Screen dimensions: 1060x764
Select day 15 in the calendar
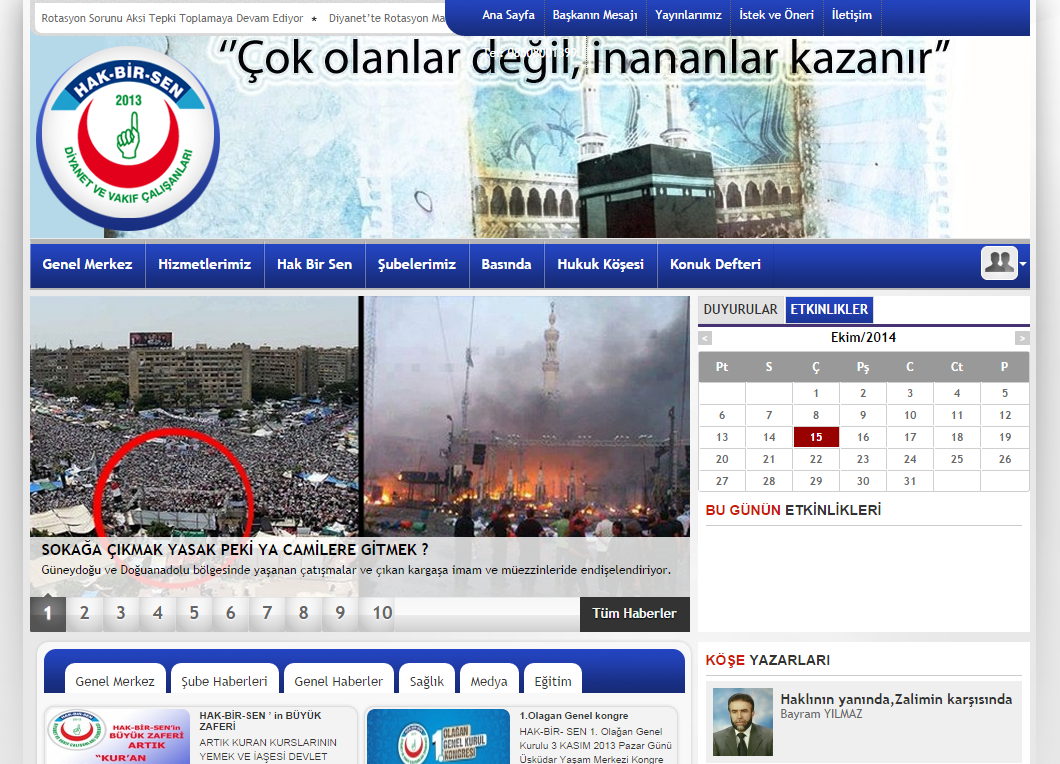(816, 437)
